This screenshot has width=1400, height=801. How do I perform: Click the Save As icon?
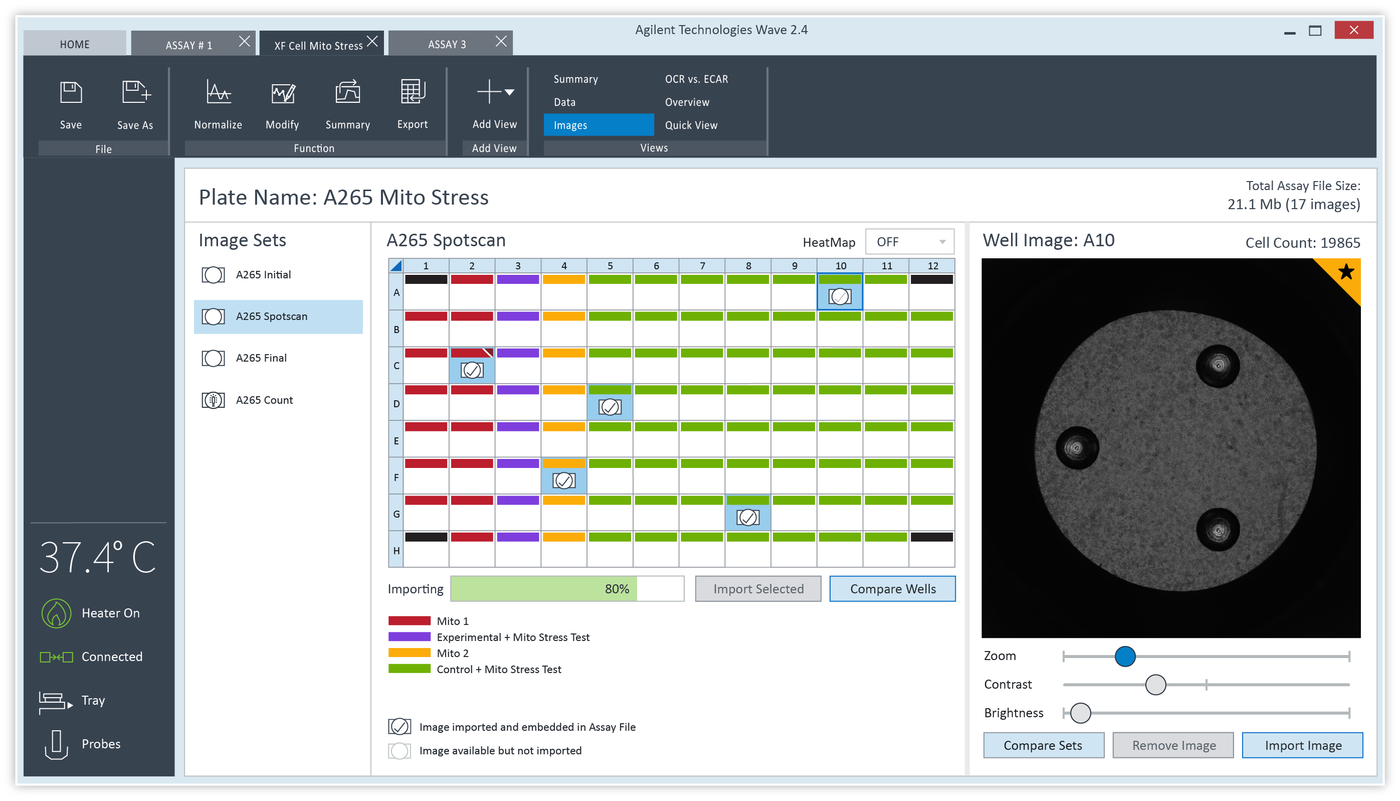click(135, 100)
